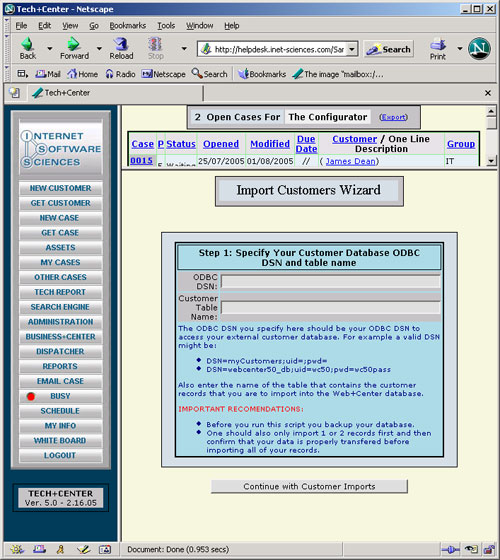
Task: Open James Dean customer link
Action: click(350, 161)
